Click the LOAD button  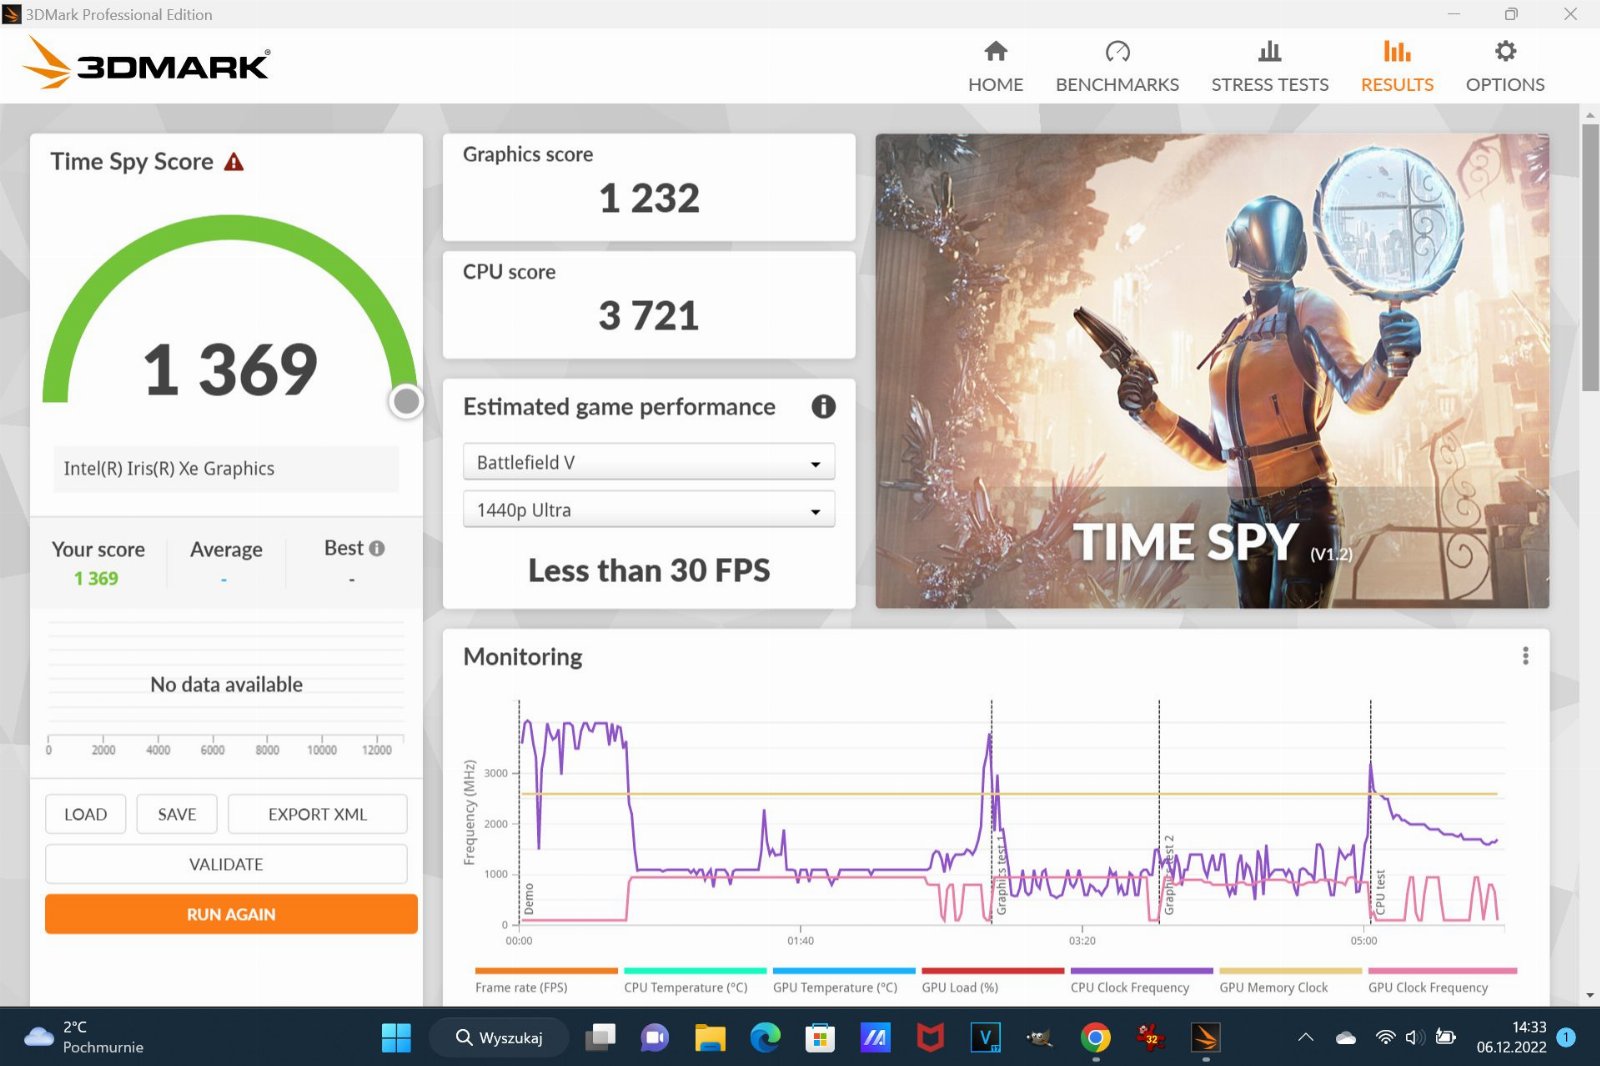pyautogui.click(x=86, y=814)
